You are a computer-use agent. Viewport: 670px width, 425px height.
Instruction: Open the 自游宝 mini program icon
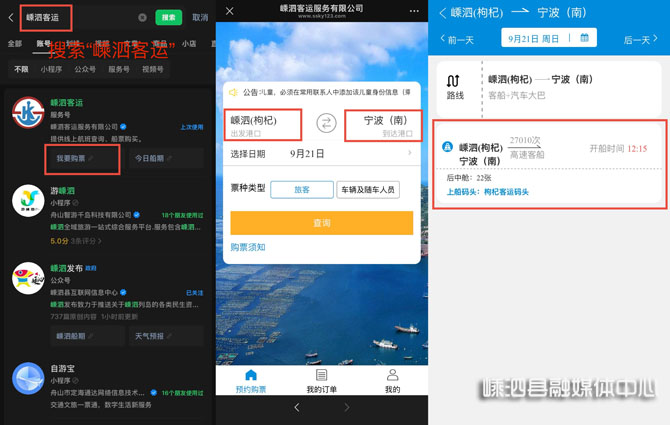pos(28,378)
